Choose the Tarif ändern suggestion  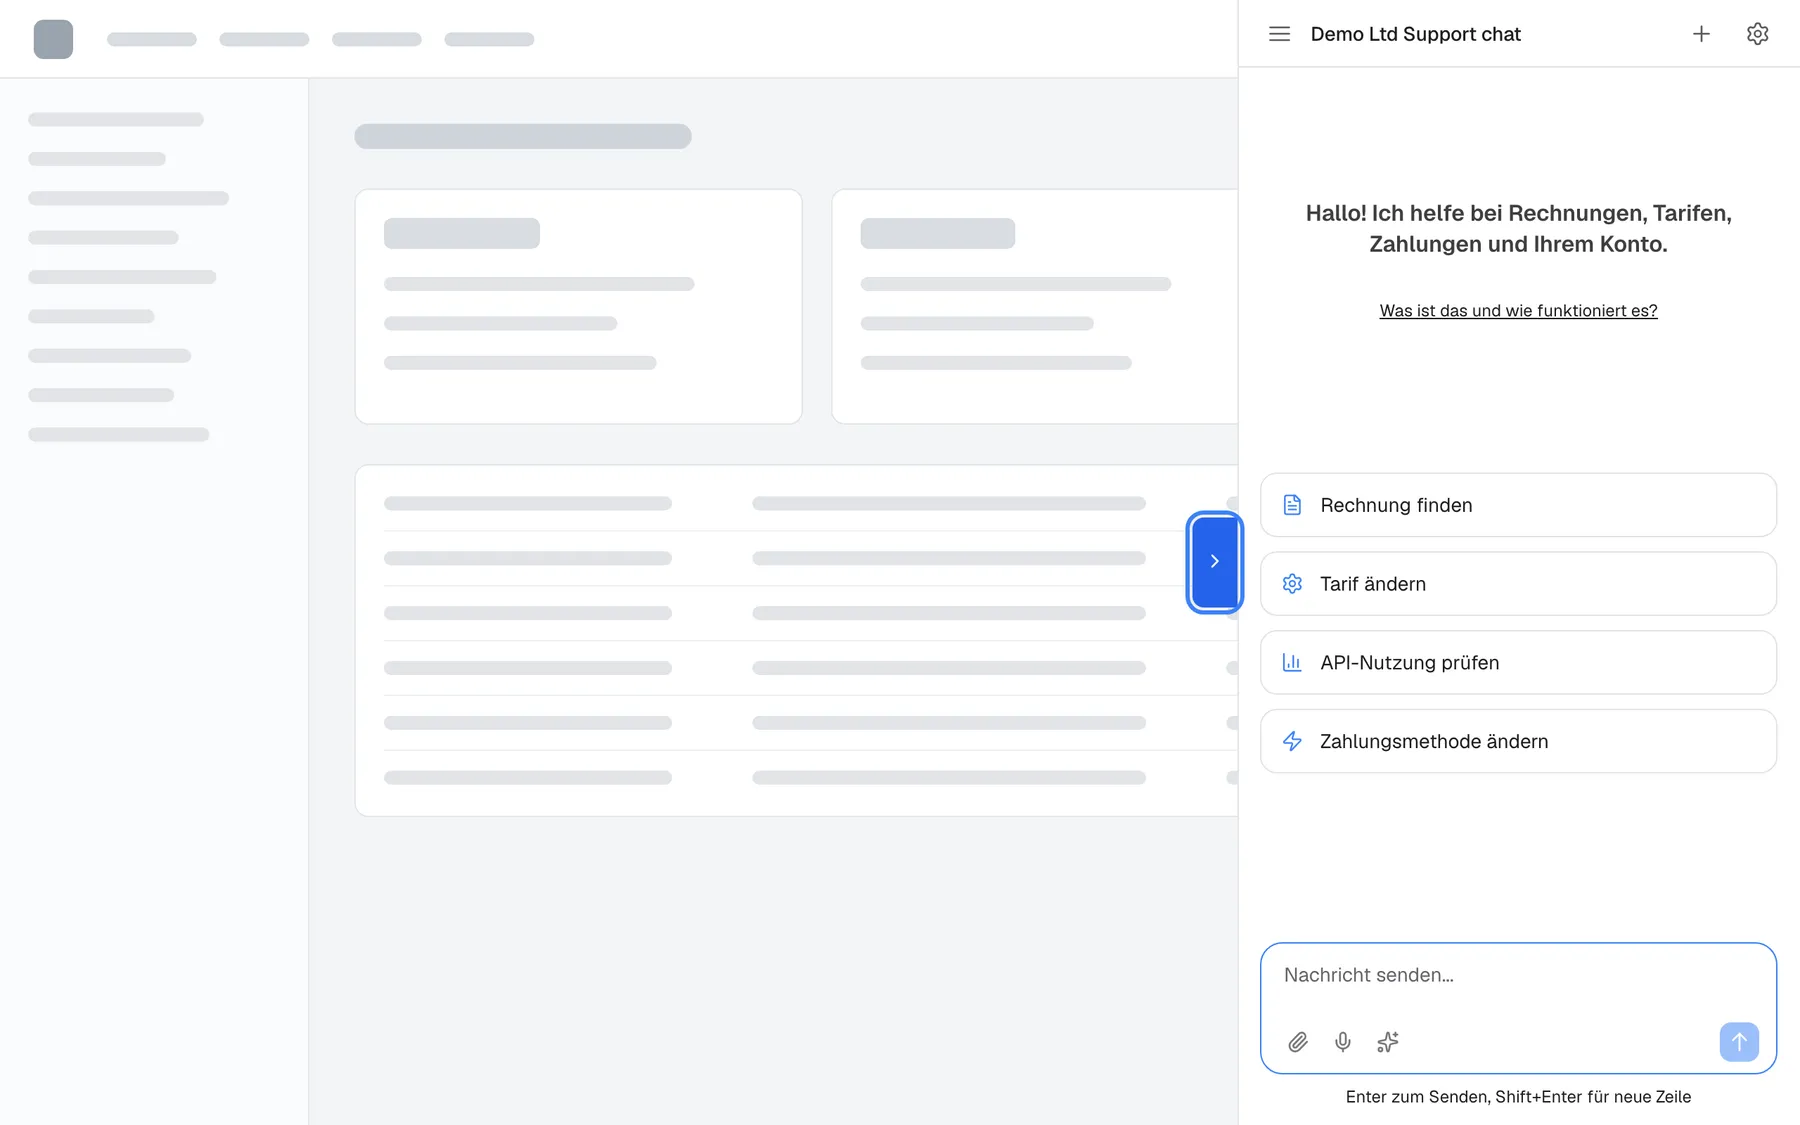click(x=1518, y=584)
